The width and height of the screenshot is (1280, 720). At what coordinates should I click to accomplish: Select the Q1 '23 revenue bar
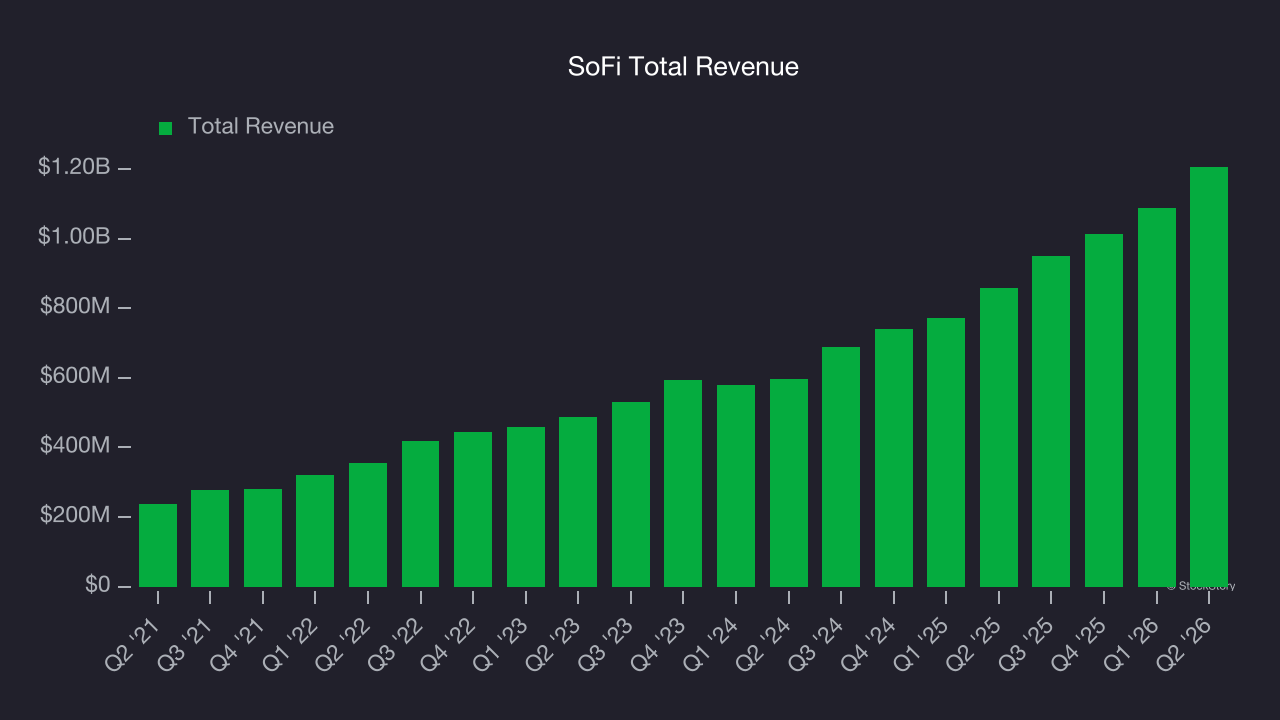[x=526, y=507]
